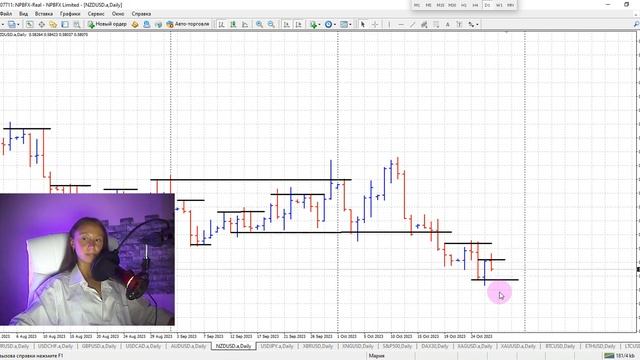Viewport: 640px width, 360px height.
Task: Expand the arrows tool dropdown arrow
Action: click(477, 24)
